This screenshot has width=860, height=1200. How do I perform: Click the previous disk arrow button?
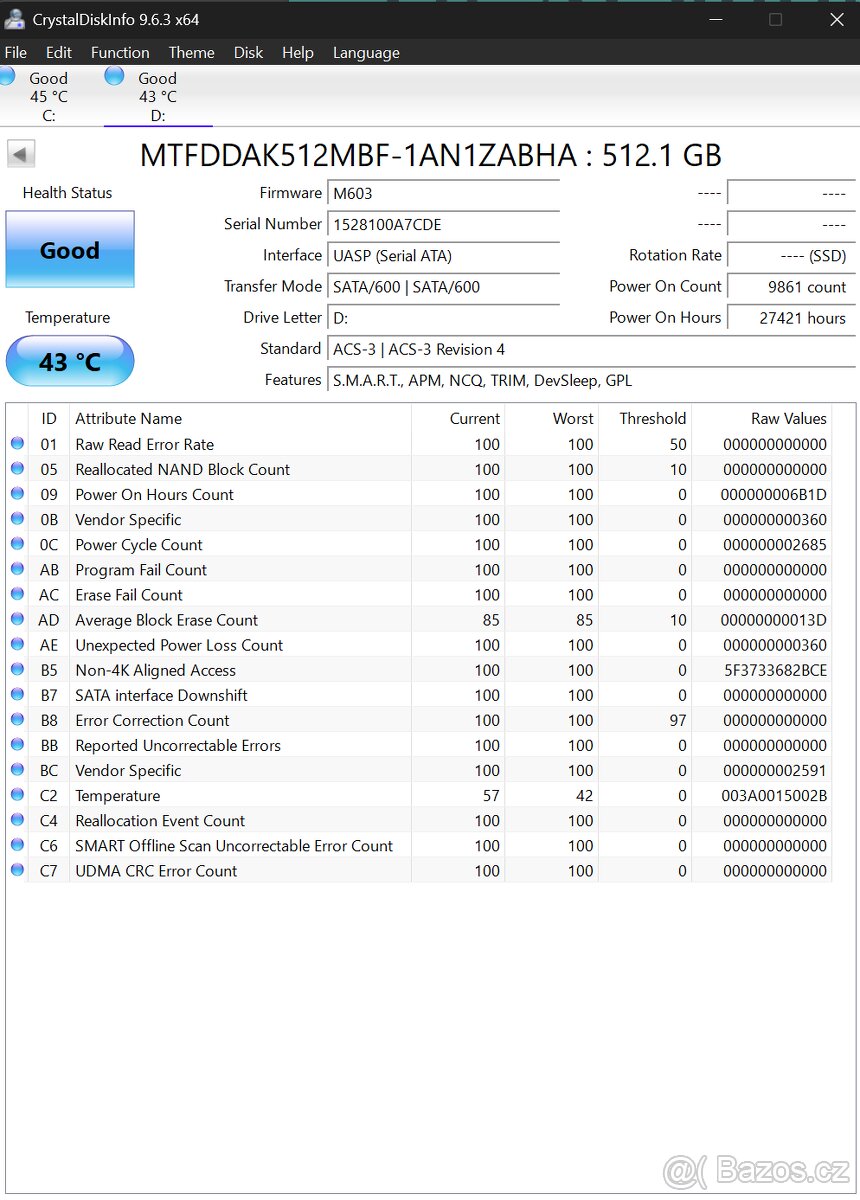[x=21, y=154]
